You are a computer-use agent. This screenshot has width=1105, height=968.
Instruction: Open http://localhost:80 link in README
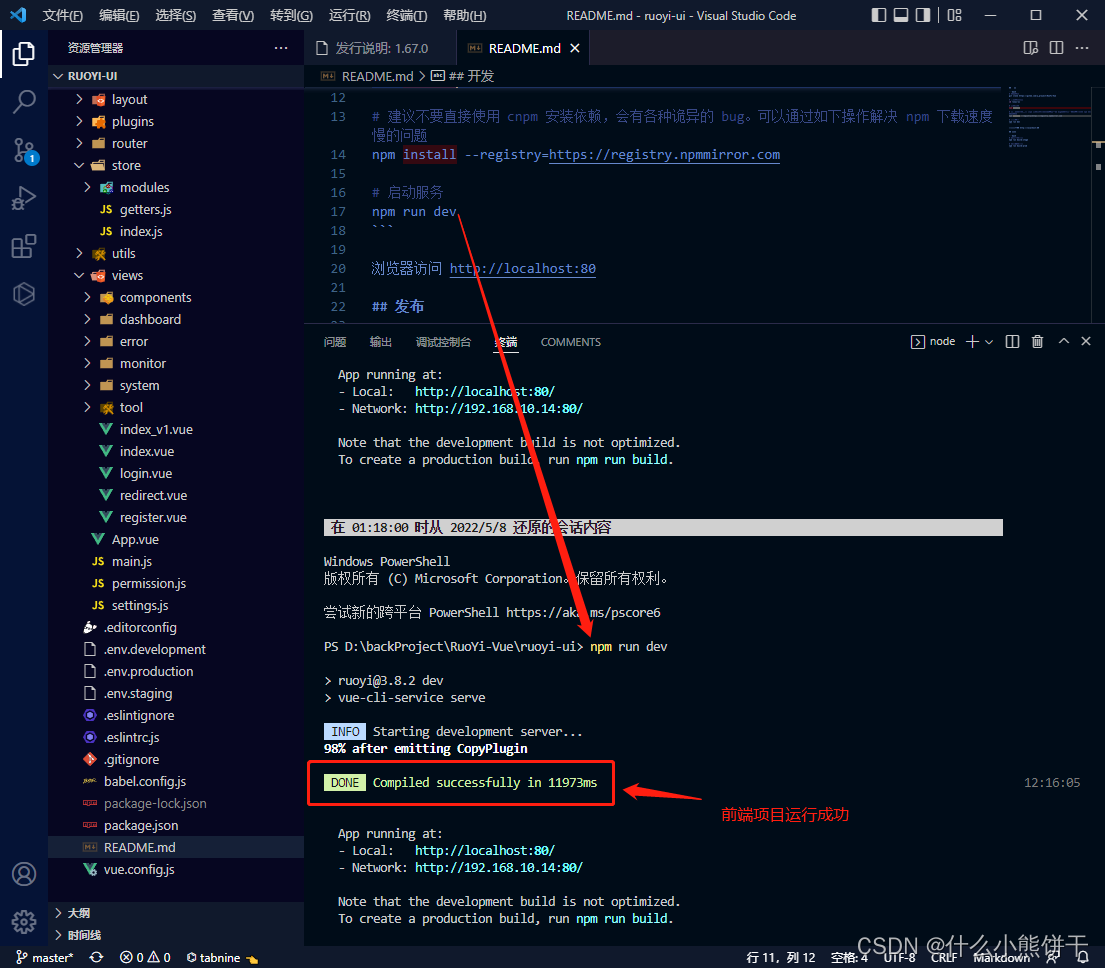523,268
